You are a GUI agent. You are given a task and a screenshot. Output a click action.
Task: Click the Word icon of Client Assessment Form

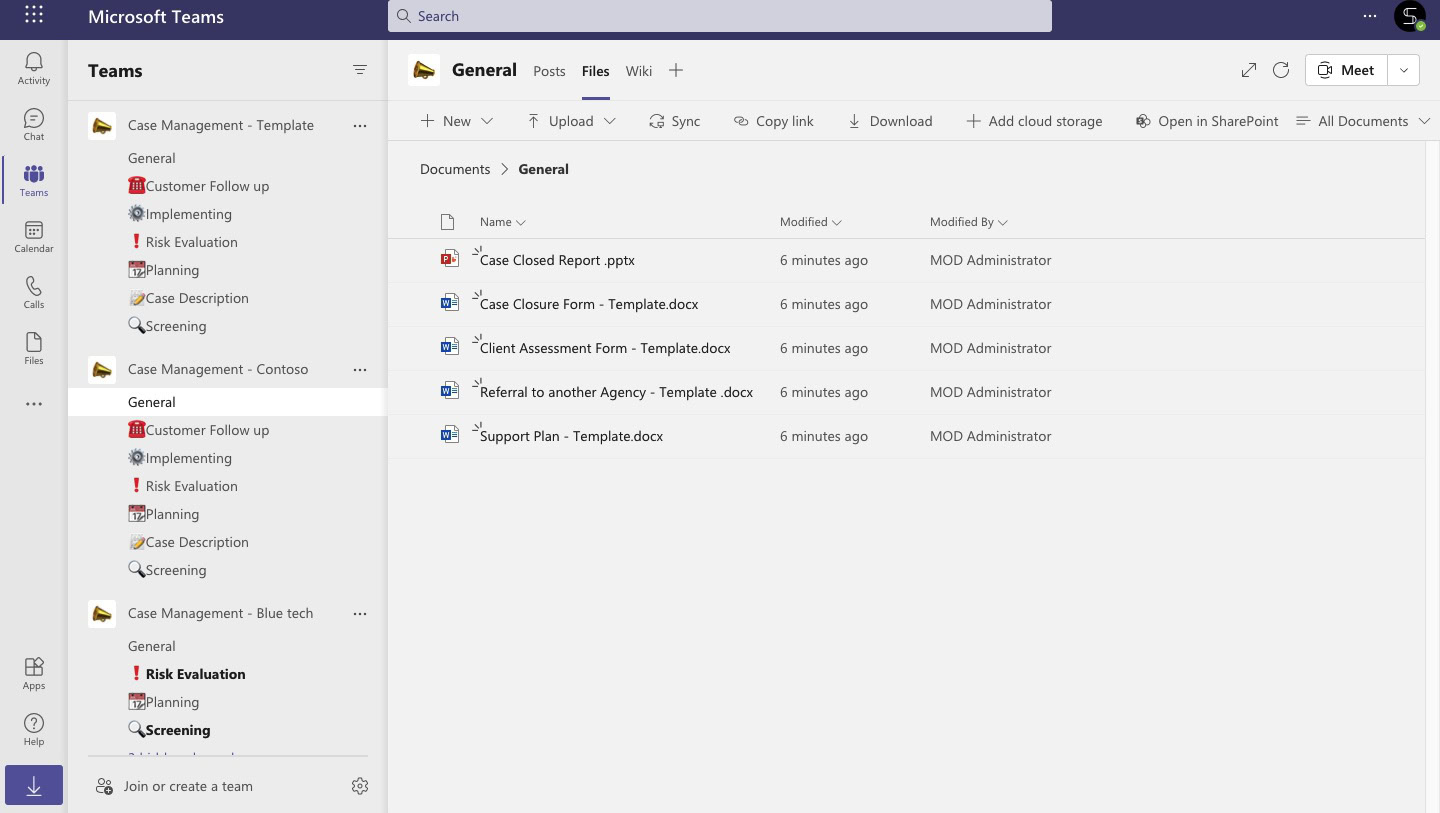[x=449, y=347]
